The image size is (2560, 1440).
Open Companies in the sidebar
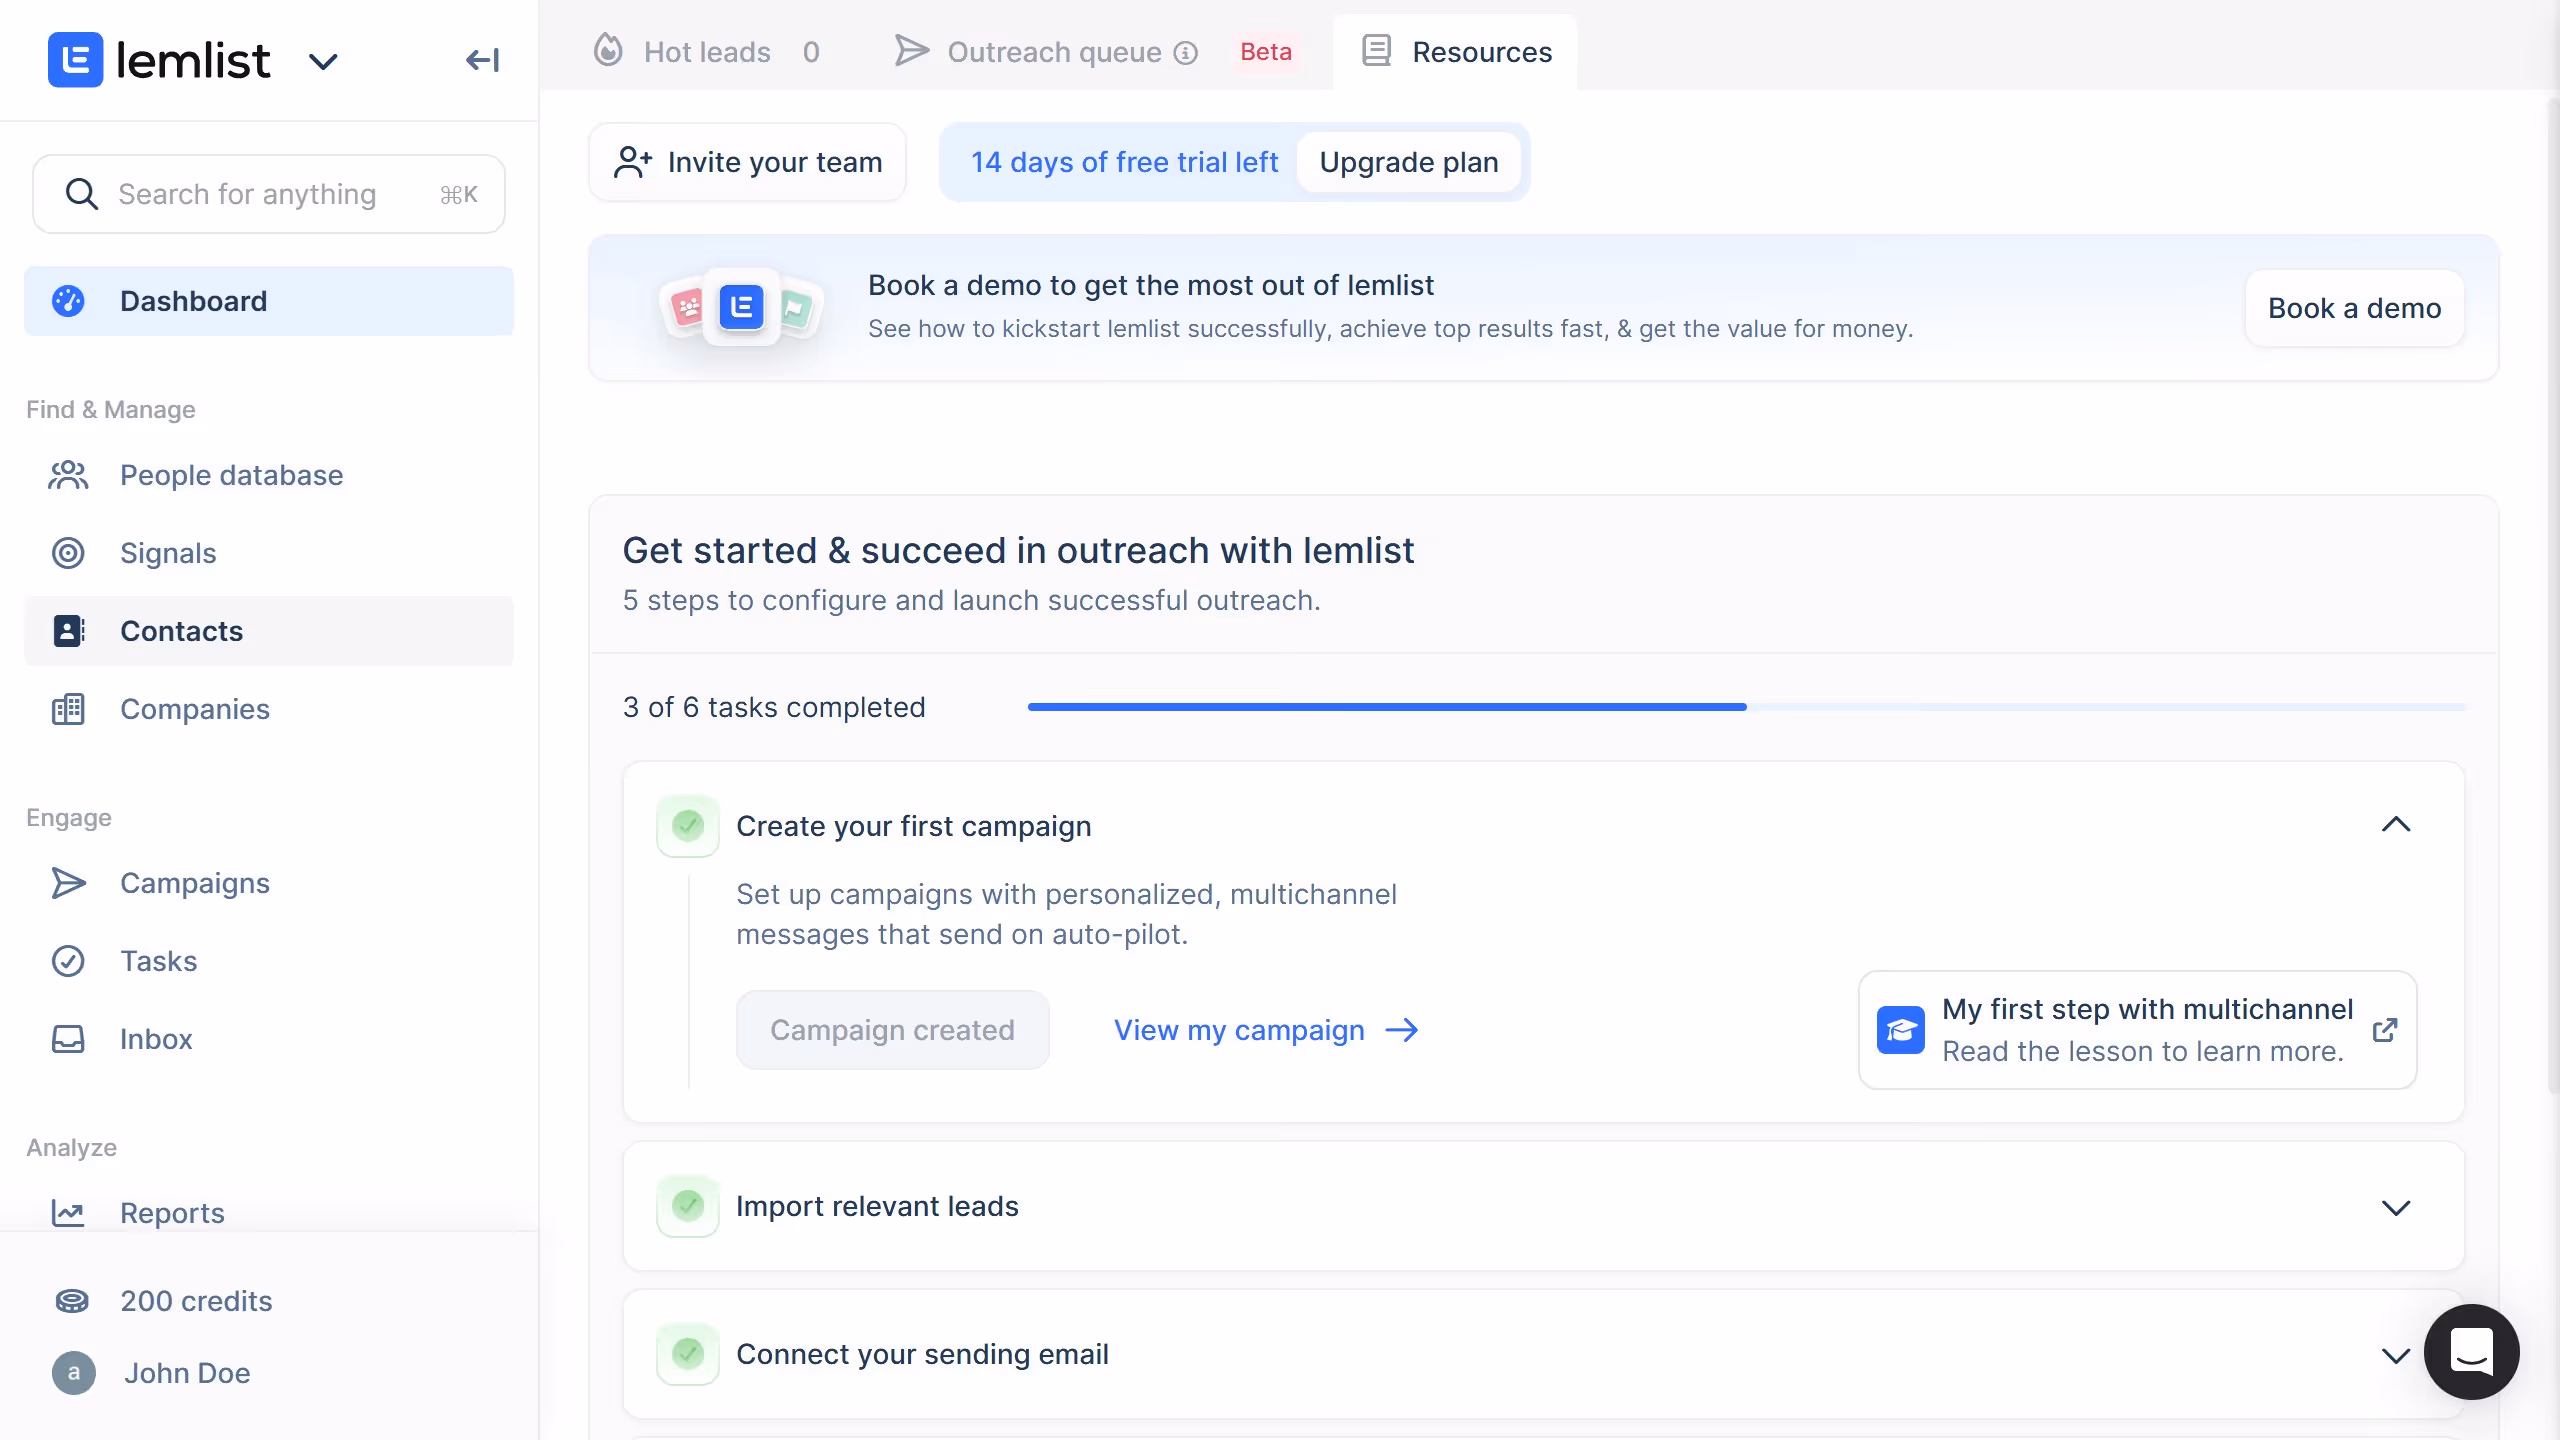[x=269, y=709]
